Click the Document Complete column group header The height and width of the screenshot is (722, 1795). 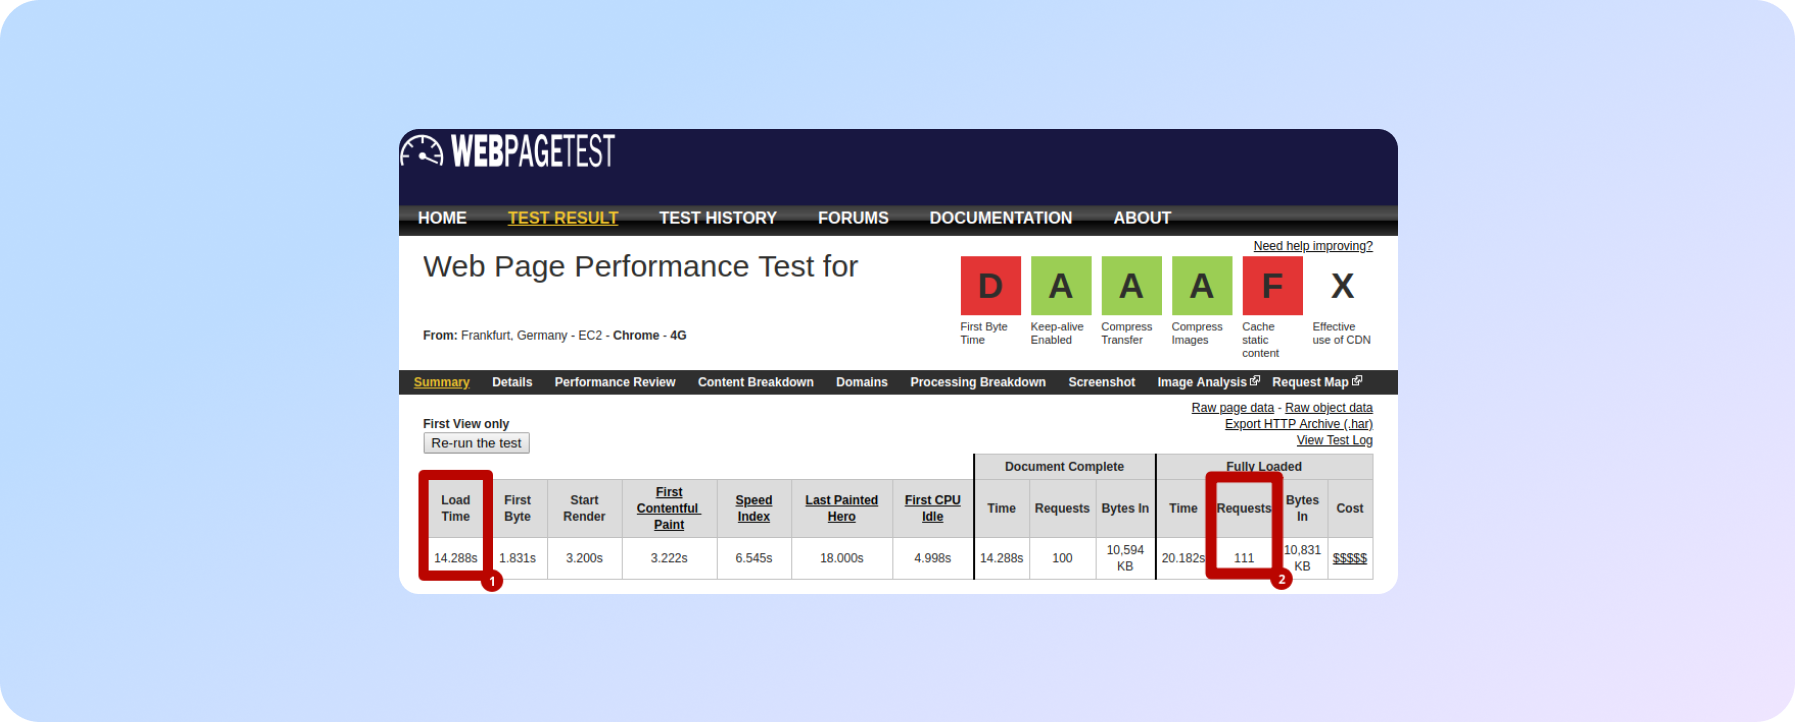(x=1064, y=467)
